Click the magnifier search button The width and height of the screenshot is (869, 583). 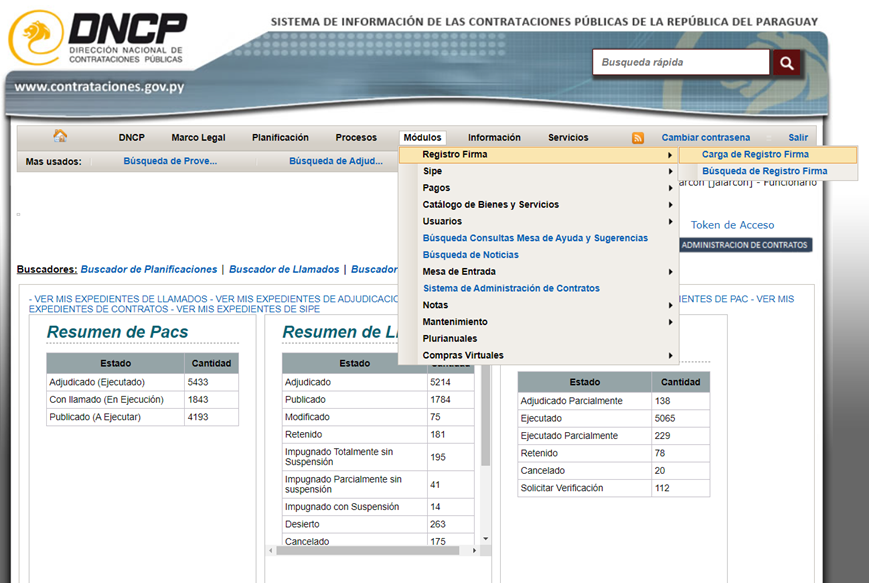click(x=786, y=63)
